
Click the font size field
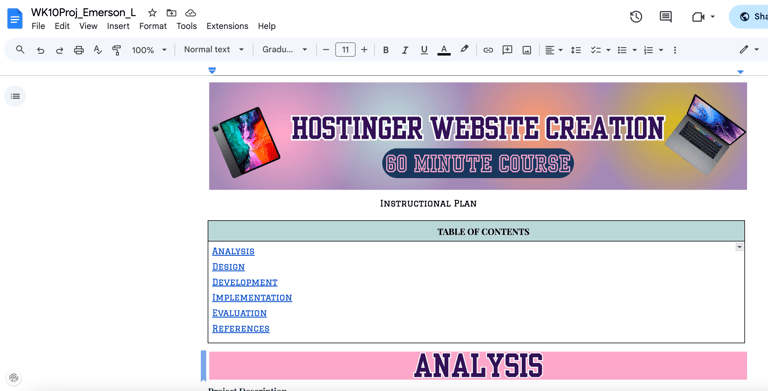(345, 49)
